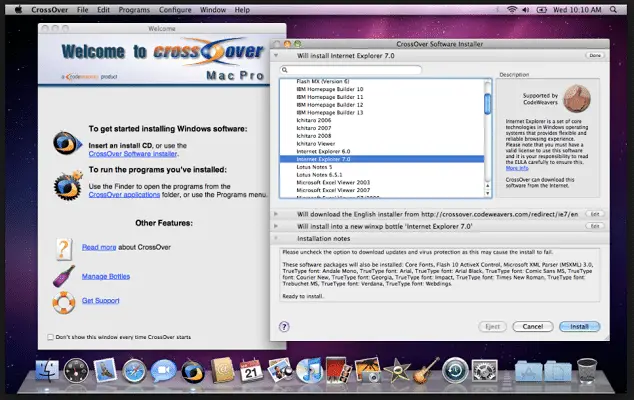Collapse the Will install Internet Explorer 7.0 section

click(x=276, y=55)
